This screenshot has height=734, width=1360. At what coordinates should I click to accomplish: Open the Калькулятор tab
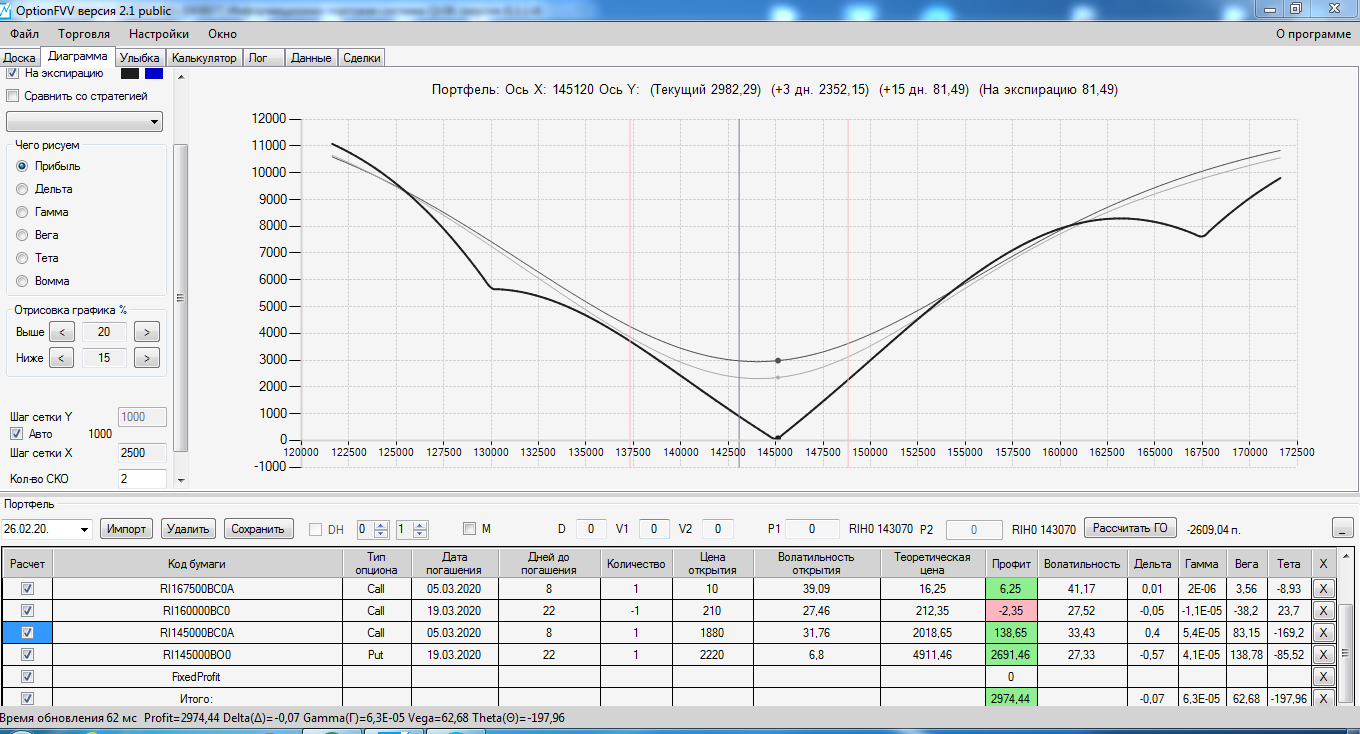204,58
